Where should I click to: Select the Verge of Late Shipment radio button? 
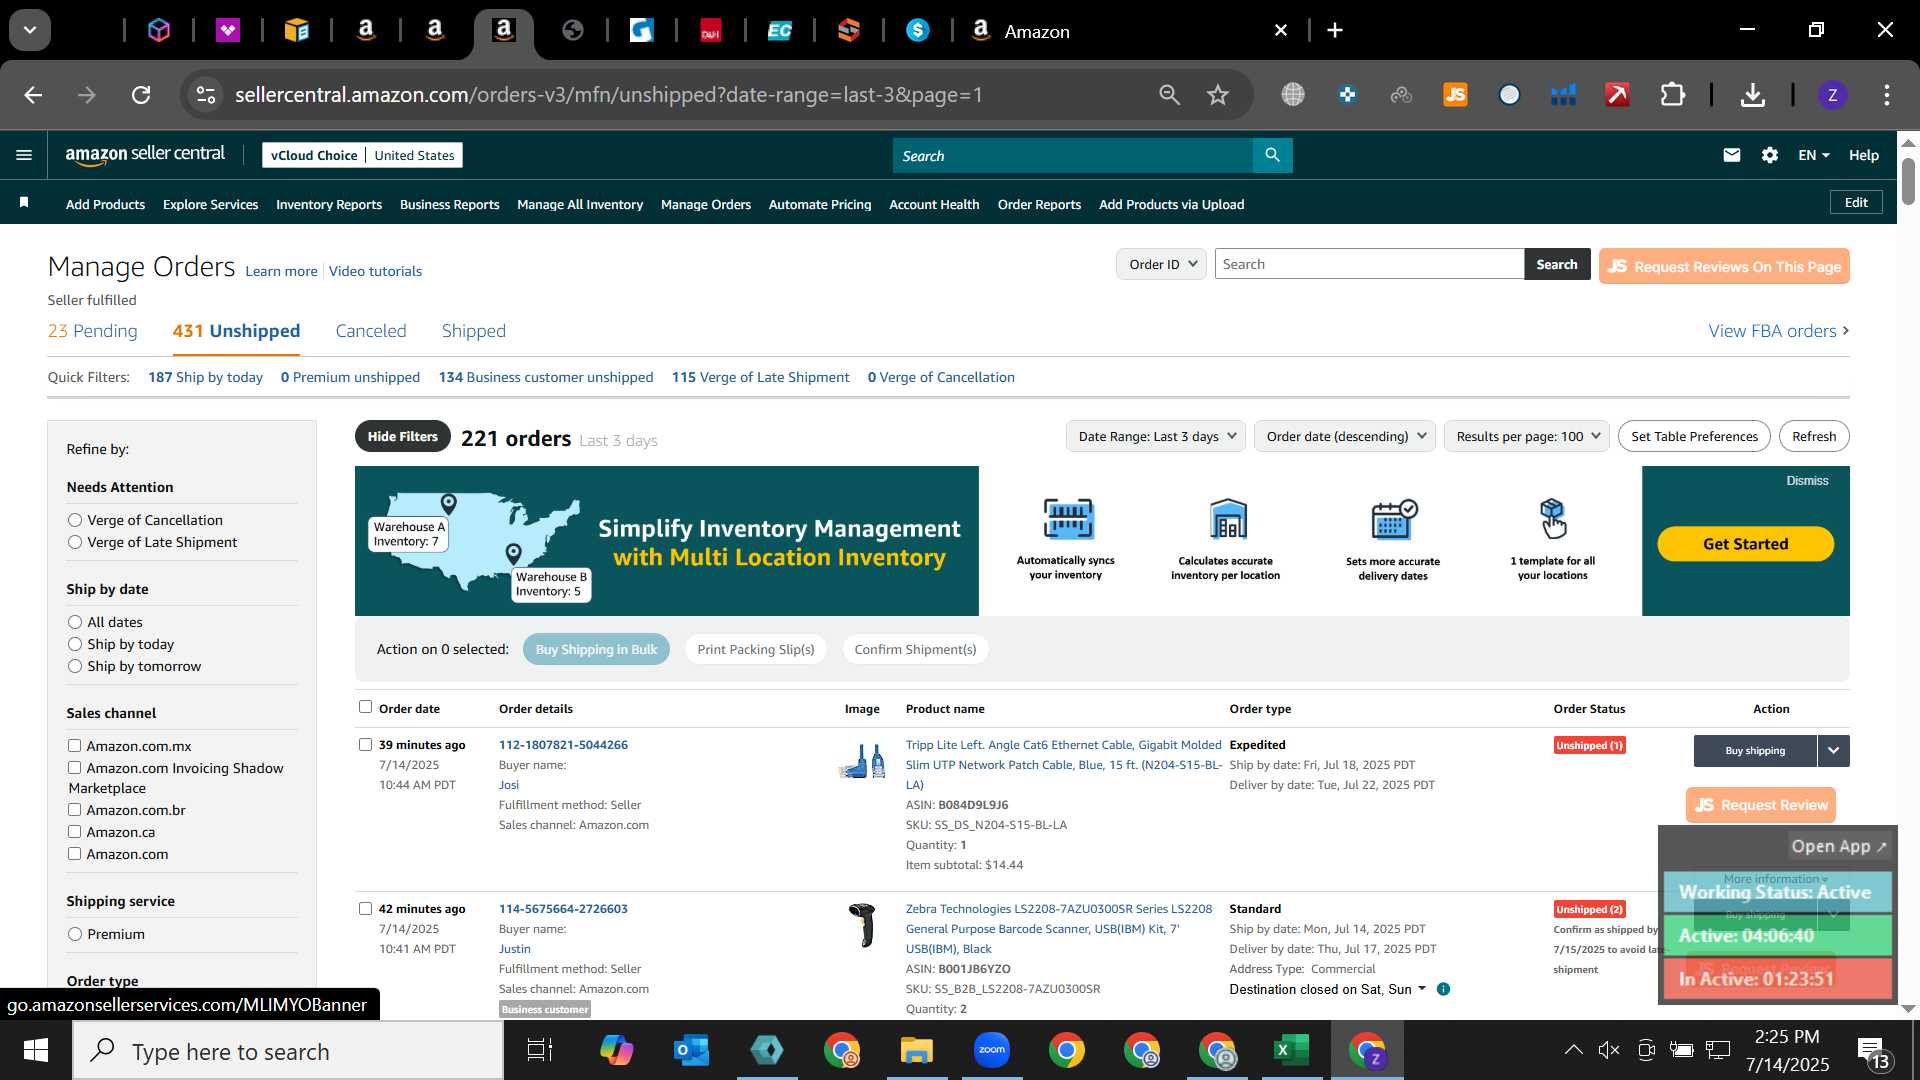pos(75,542)
